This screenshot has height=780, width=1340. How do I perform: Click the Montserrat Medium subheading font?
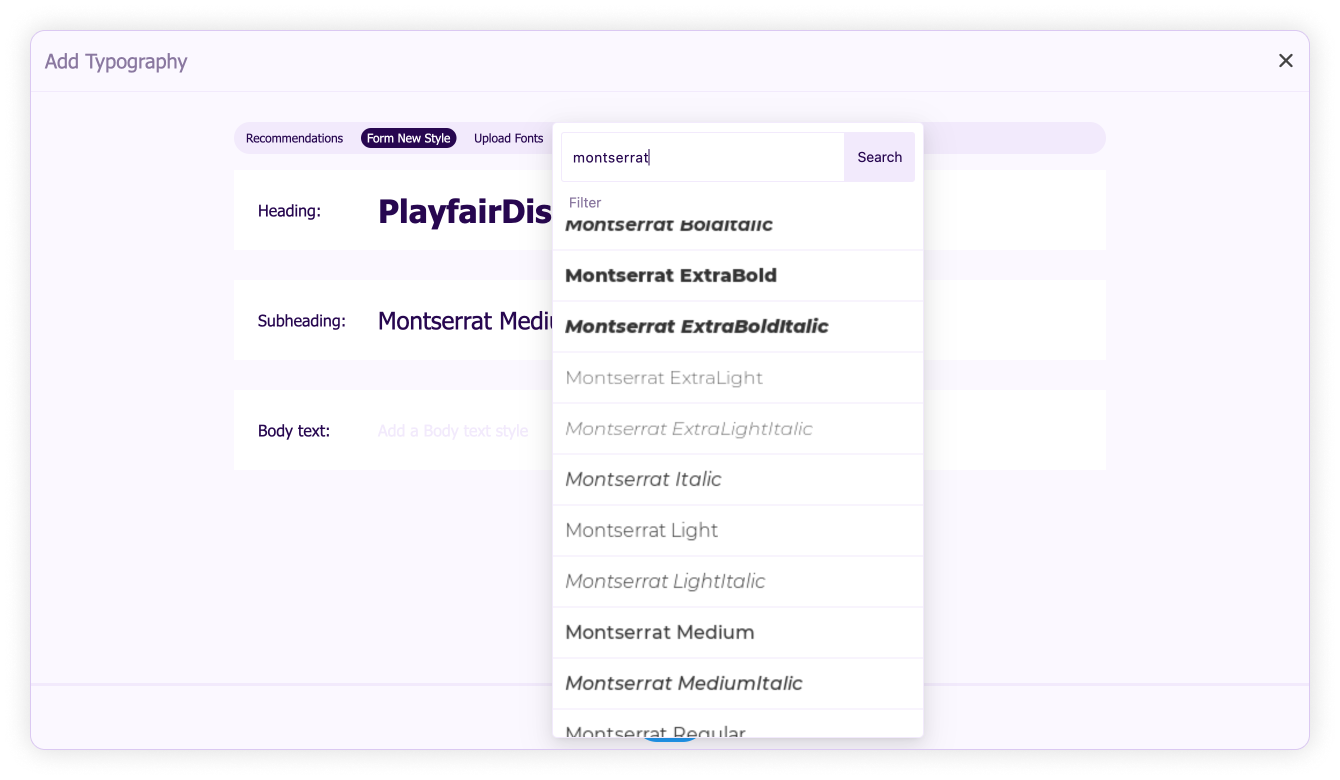point(465,321)
